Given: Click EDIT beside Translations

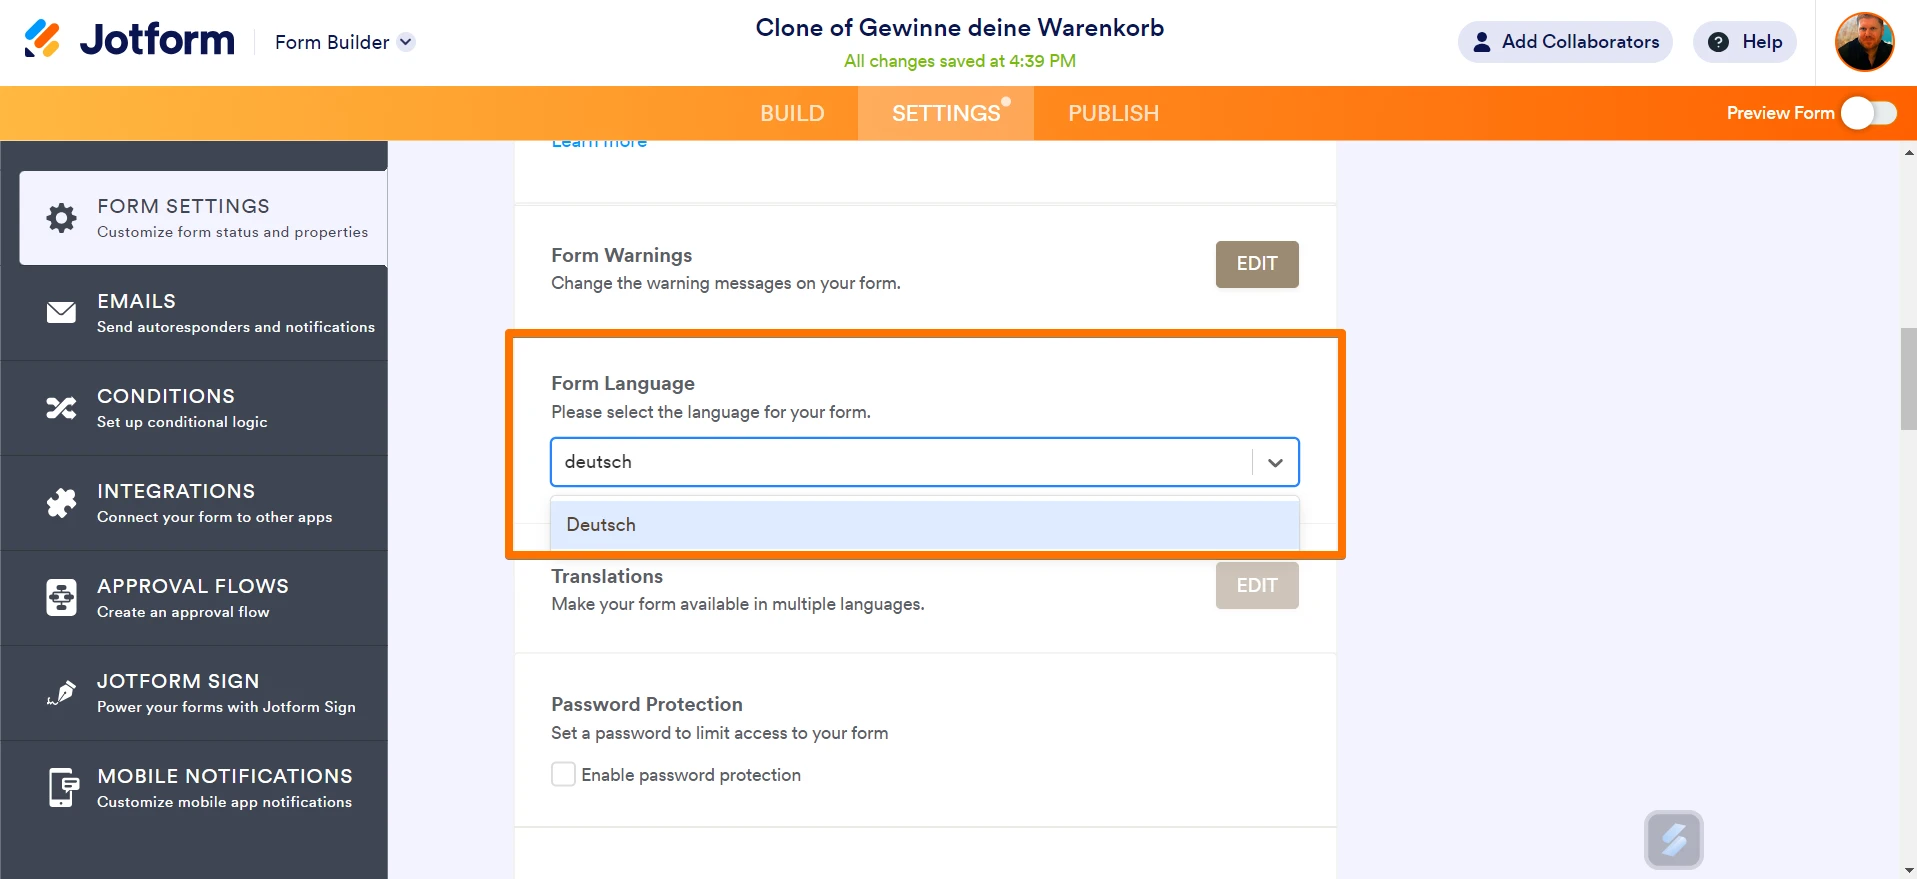Looking at the screenshot, I should click(1256, 585).
